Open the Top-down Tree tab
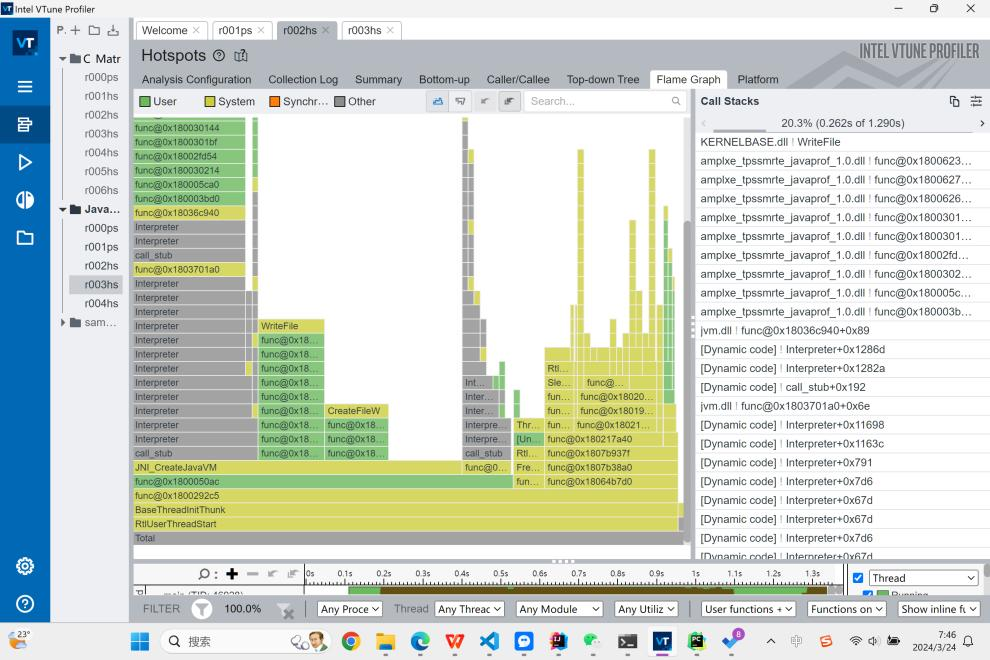 [603, 80]
